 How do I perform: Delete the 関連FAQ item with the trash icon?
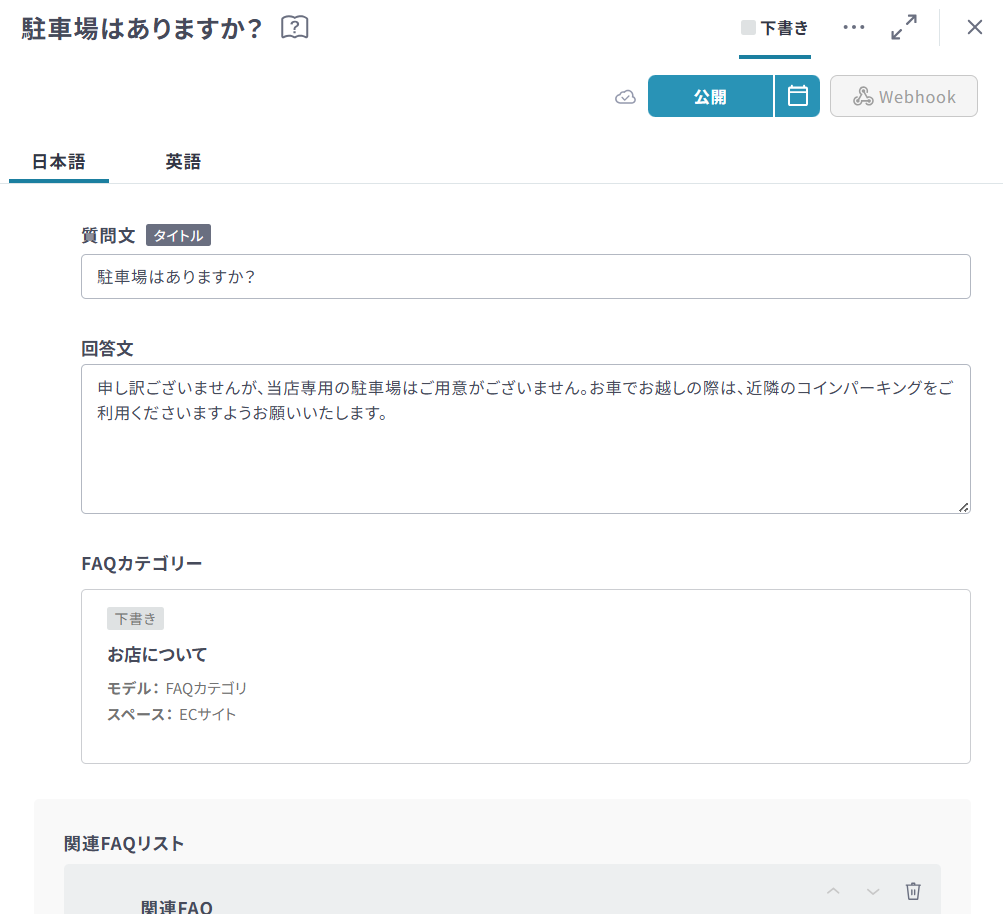[x=913, y=891]
